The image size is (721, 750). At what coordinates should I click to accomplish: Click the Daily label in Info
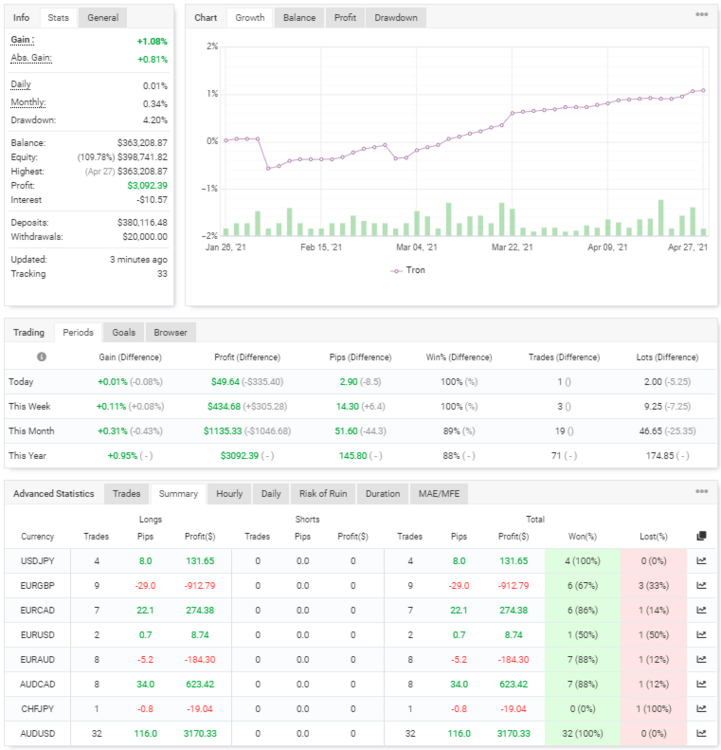[x=21, y=85]
